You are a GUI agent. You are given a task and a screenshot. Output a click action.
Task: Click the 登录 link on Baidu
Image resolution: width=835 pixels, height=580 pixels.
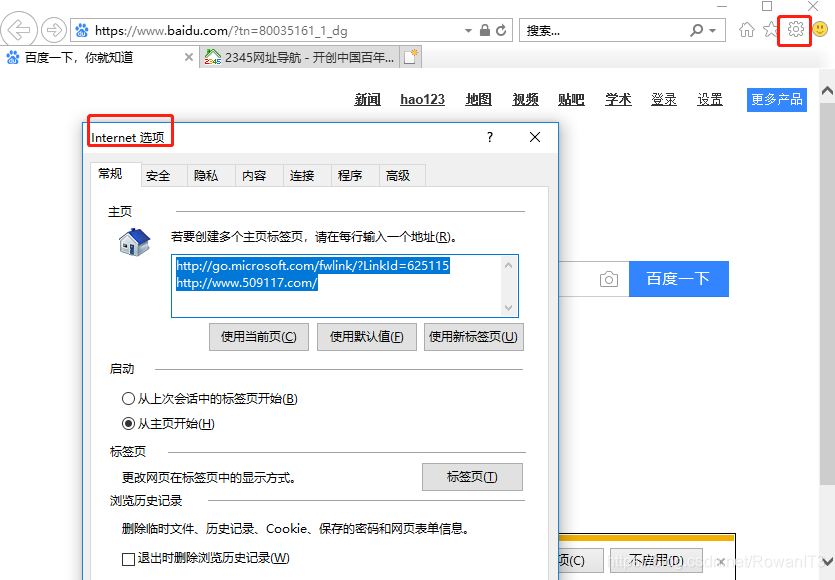[x=664, y=99]
